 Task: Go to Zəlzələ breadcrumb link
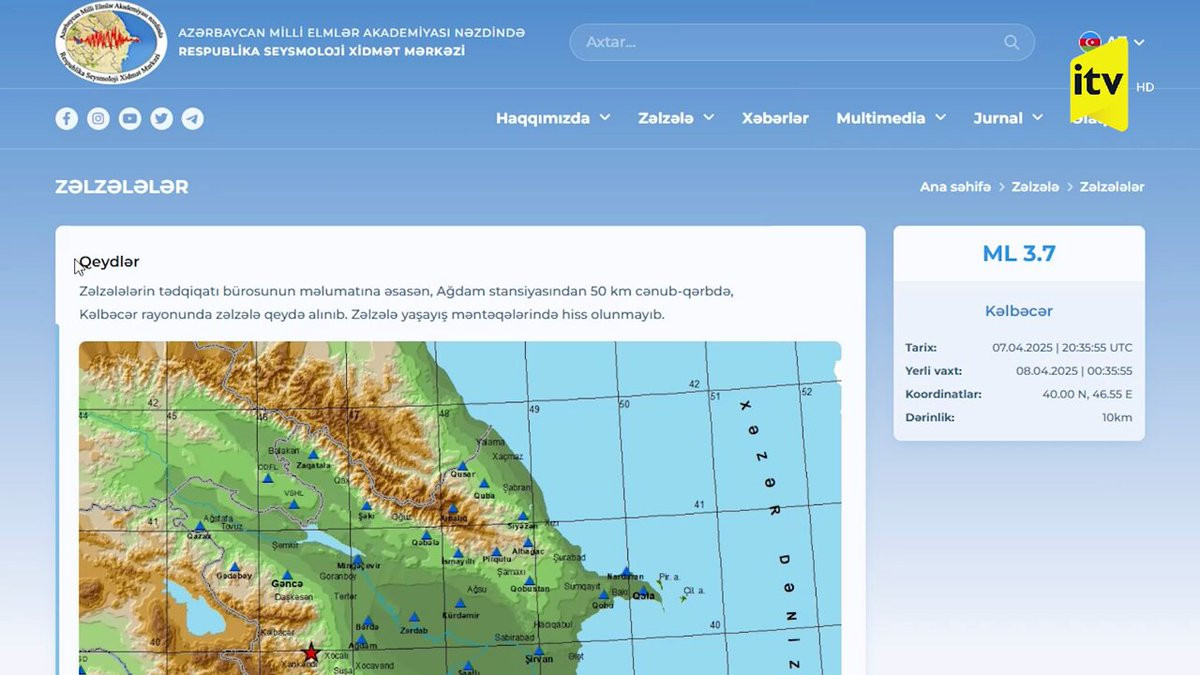[1035, 187]
